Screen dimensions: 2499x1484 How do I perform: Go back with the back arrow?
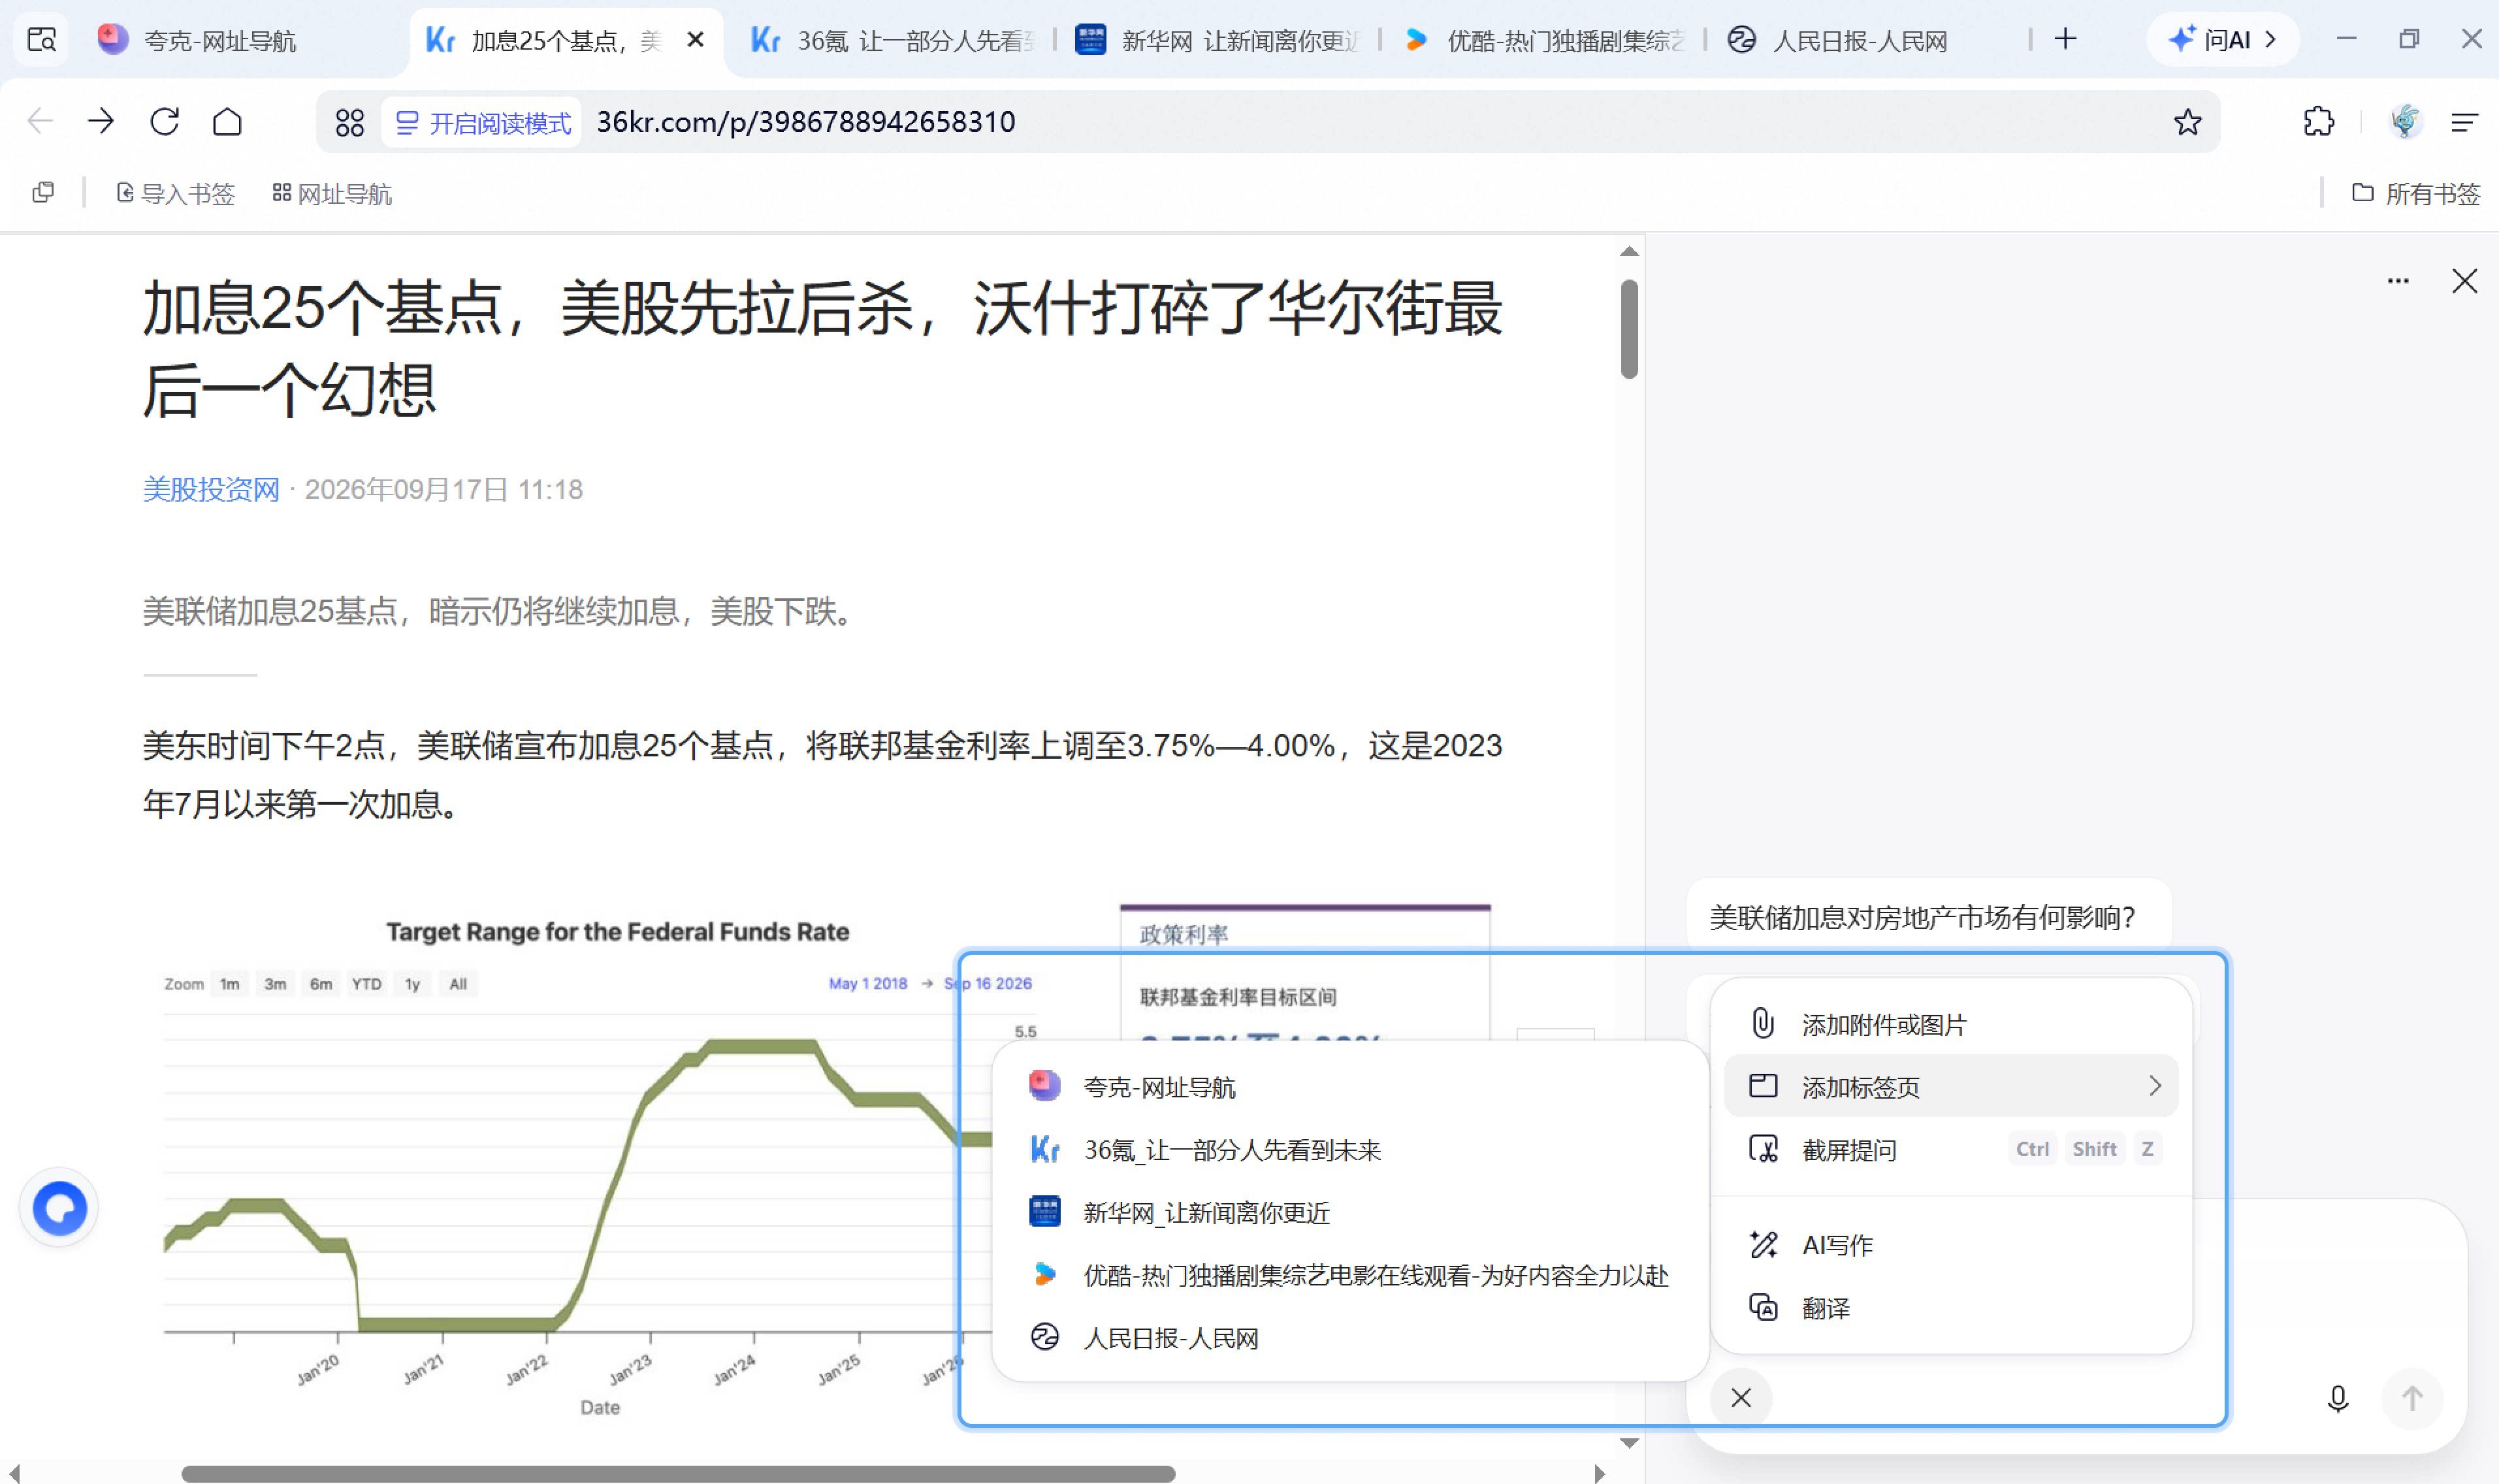[x=40, y=121]
